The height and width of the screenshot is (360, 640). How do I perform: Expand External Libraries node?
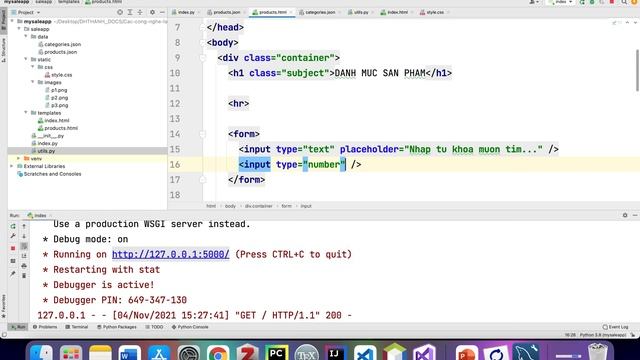coord(12,166)
